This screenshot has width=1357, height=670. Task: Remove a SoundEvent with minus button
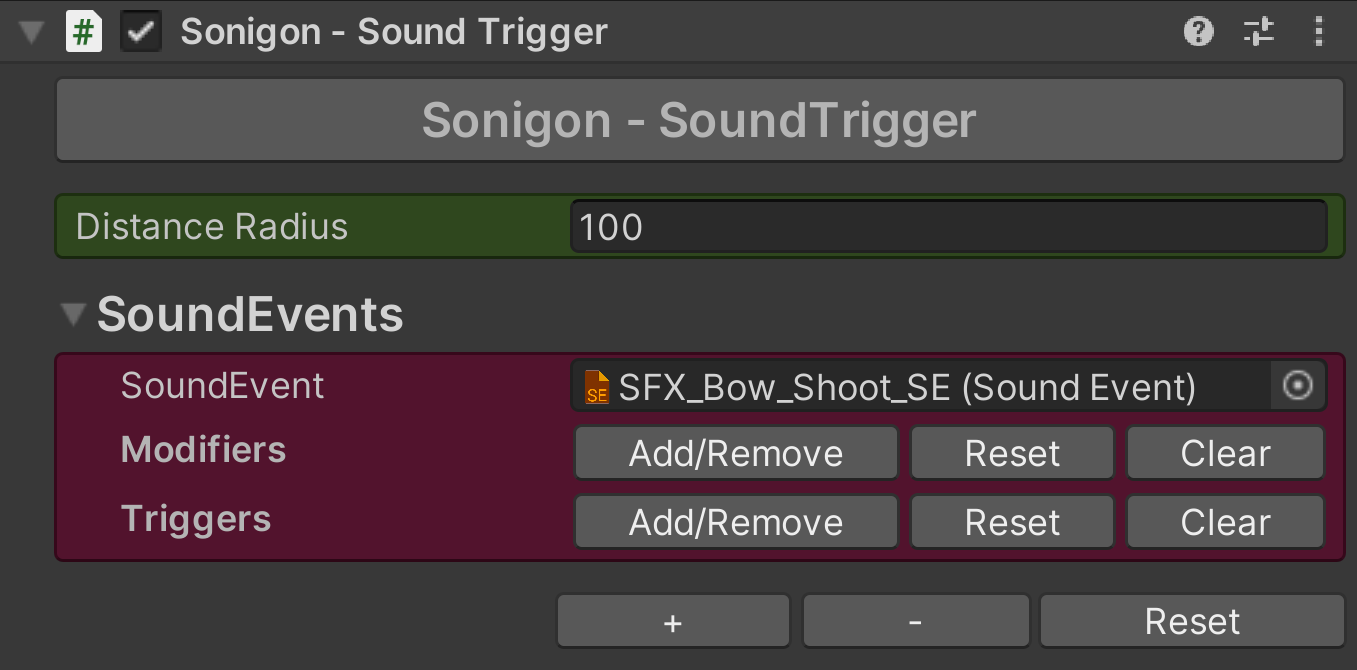[x=915, y=622]
